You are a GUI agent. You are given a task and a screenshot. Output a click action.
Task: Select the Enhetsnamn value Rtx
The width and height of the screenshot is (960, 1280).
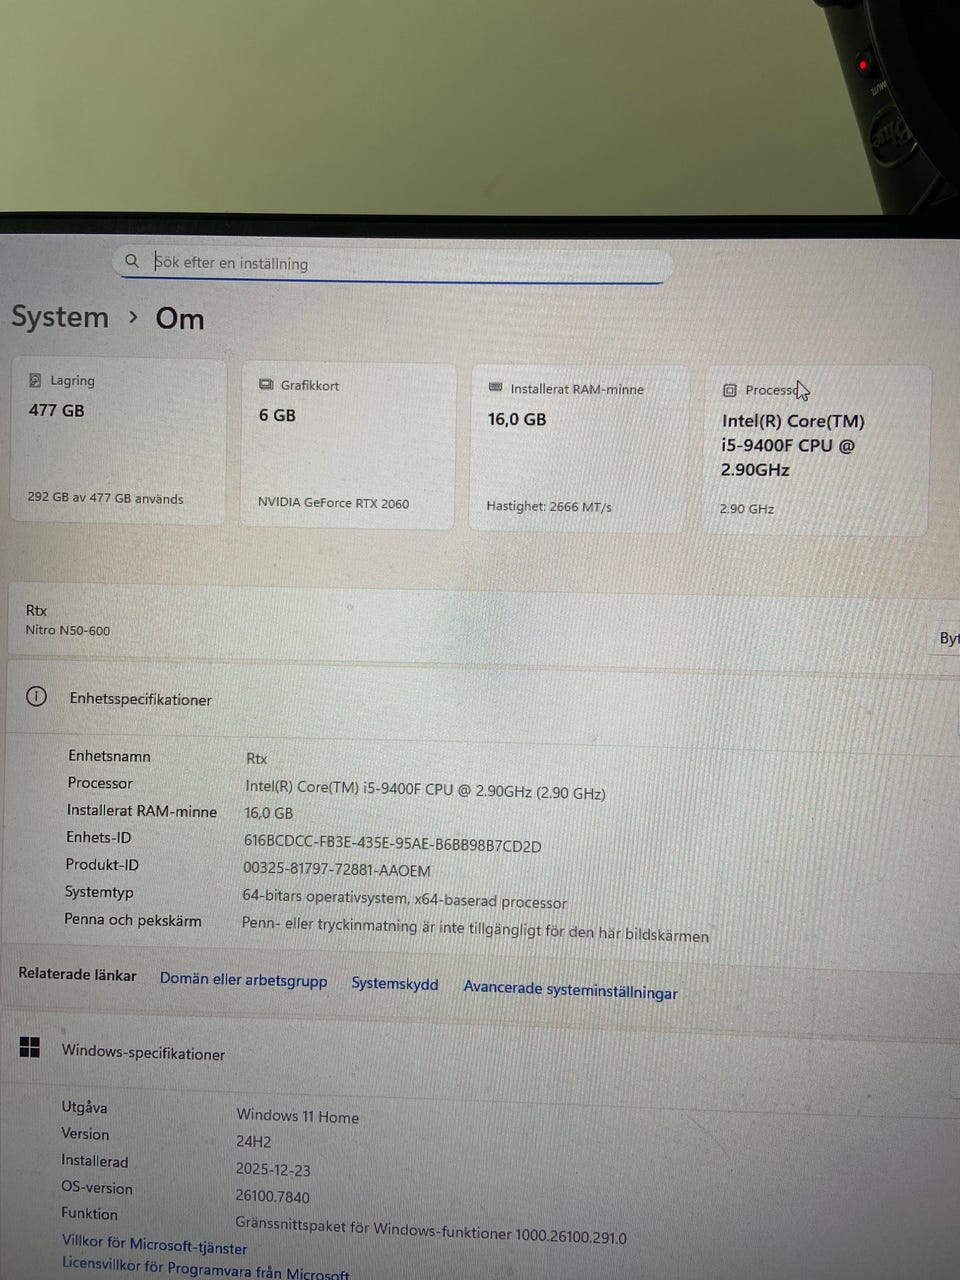tap(256, 759)
